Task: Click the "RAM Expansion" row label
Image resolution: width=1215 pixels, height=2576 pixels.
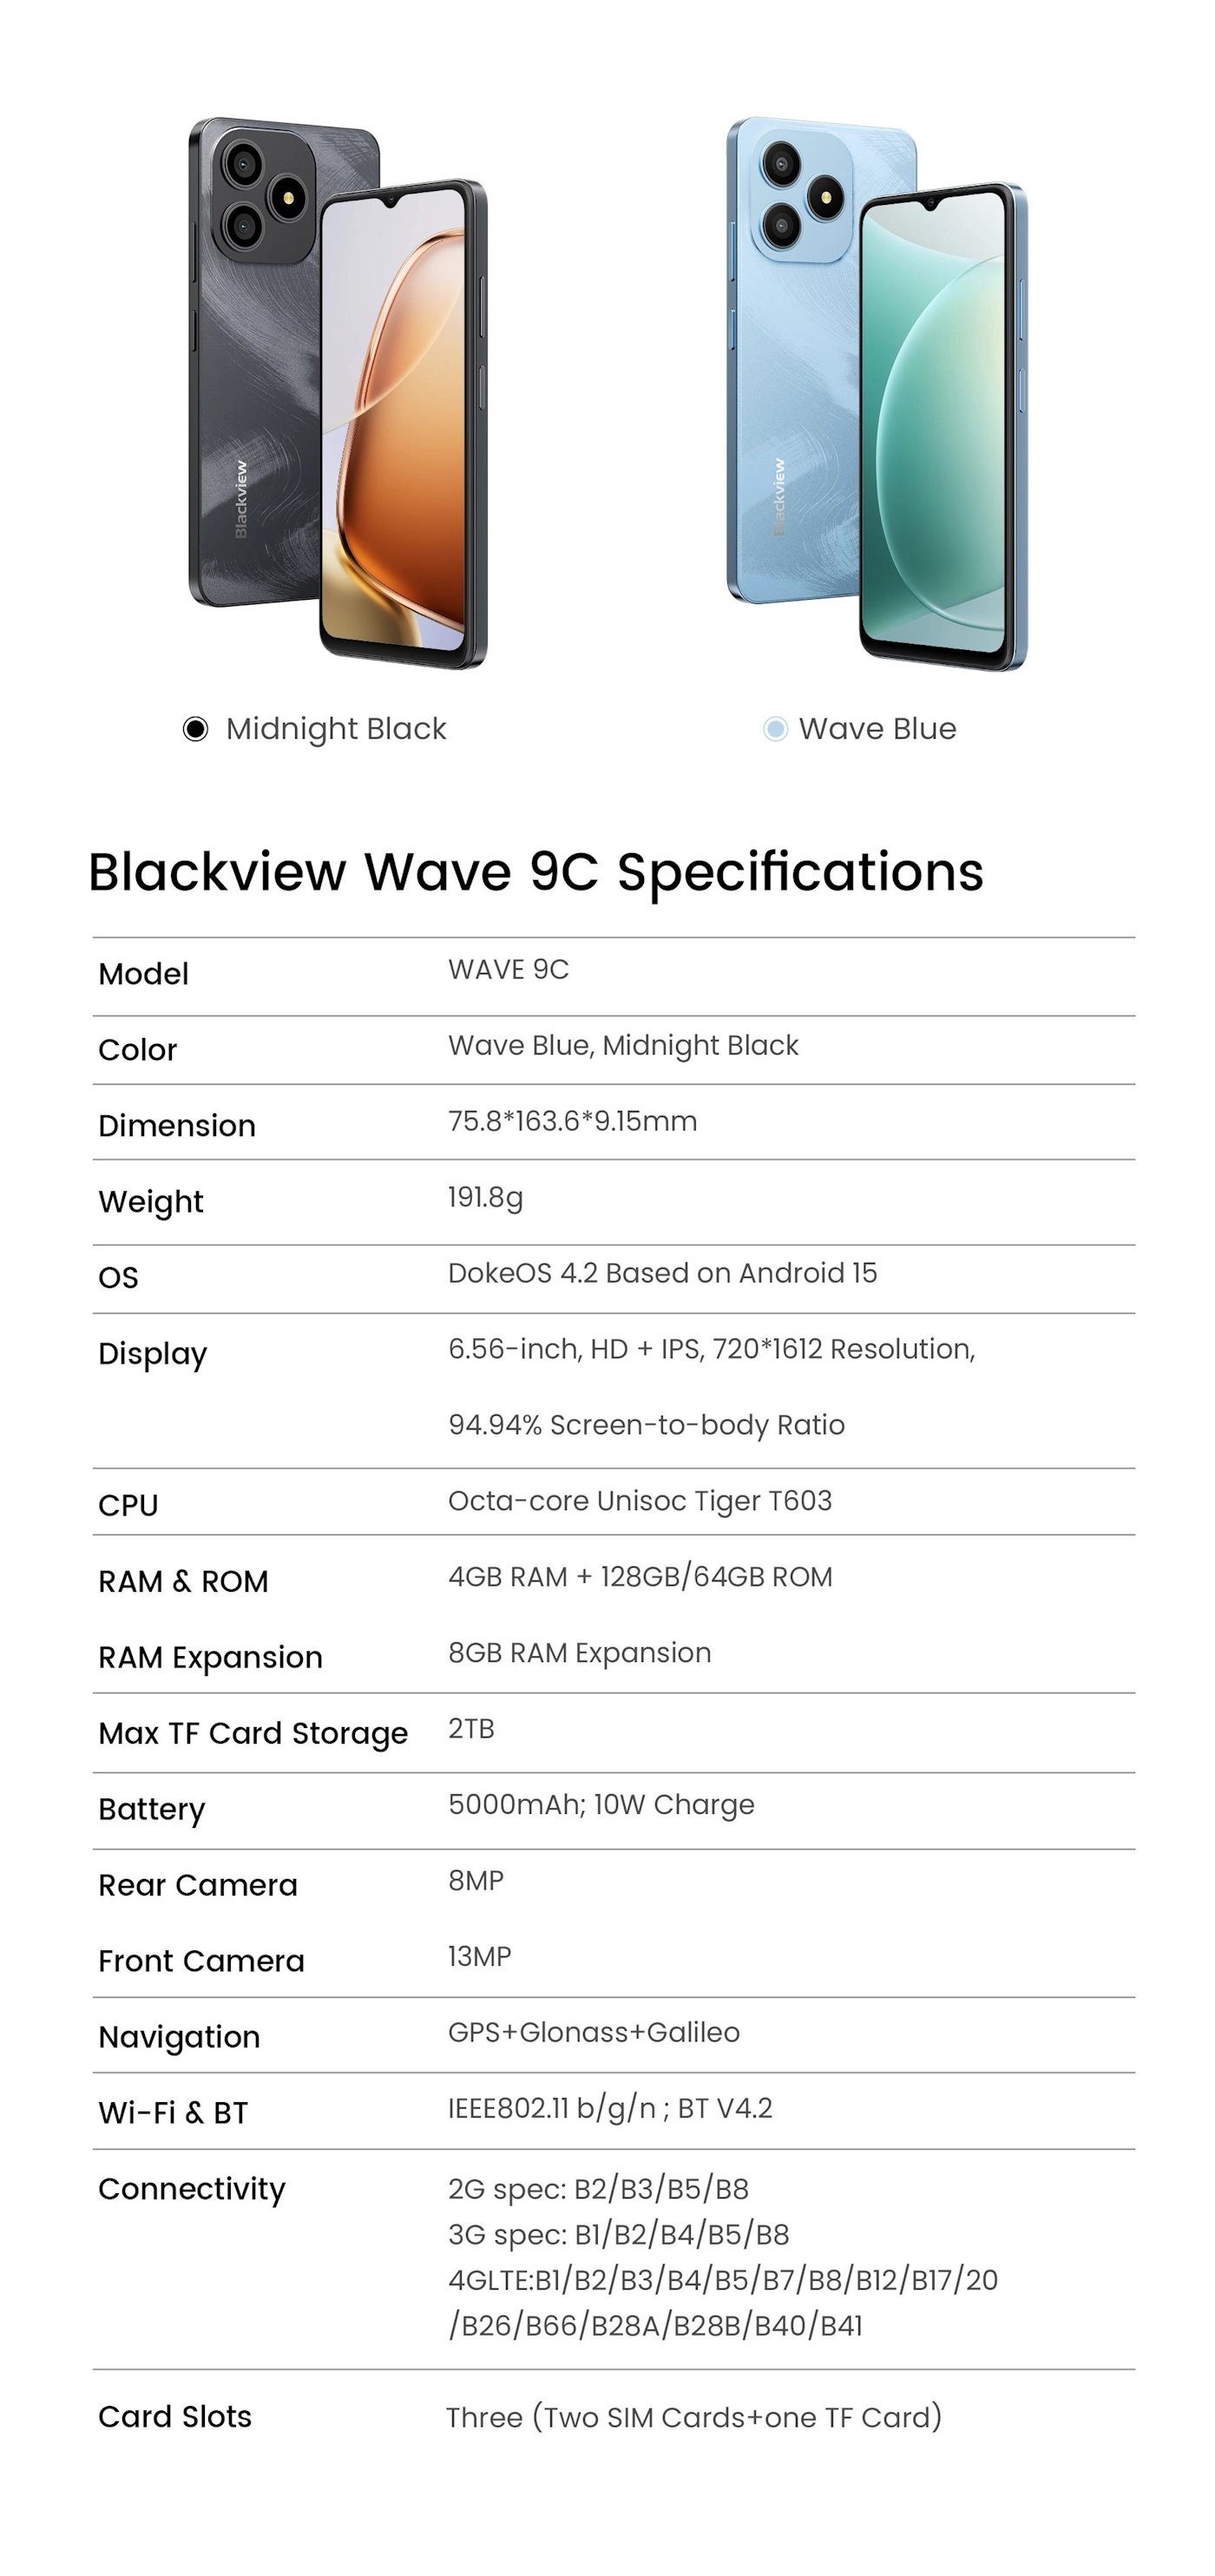Action: [210, 1657]
